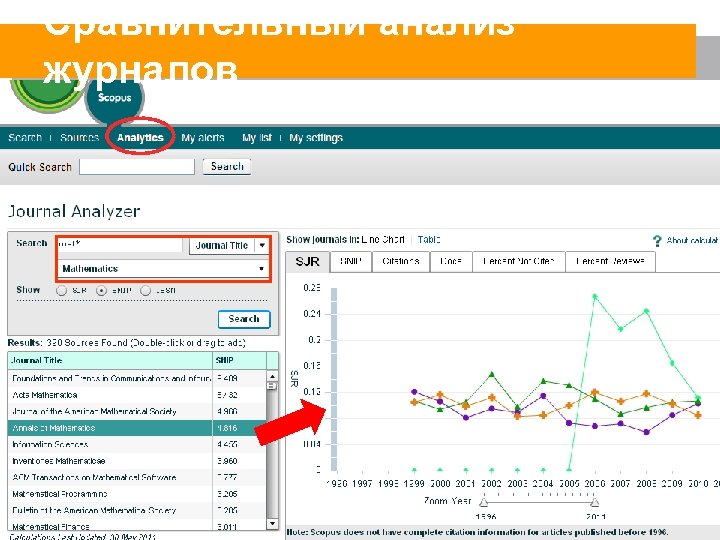
Task: Select Journal of the American Mathematical Society
Action: (137, 411)
